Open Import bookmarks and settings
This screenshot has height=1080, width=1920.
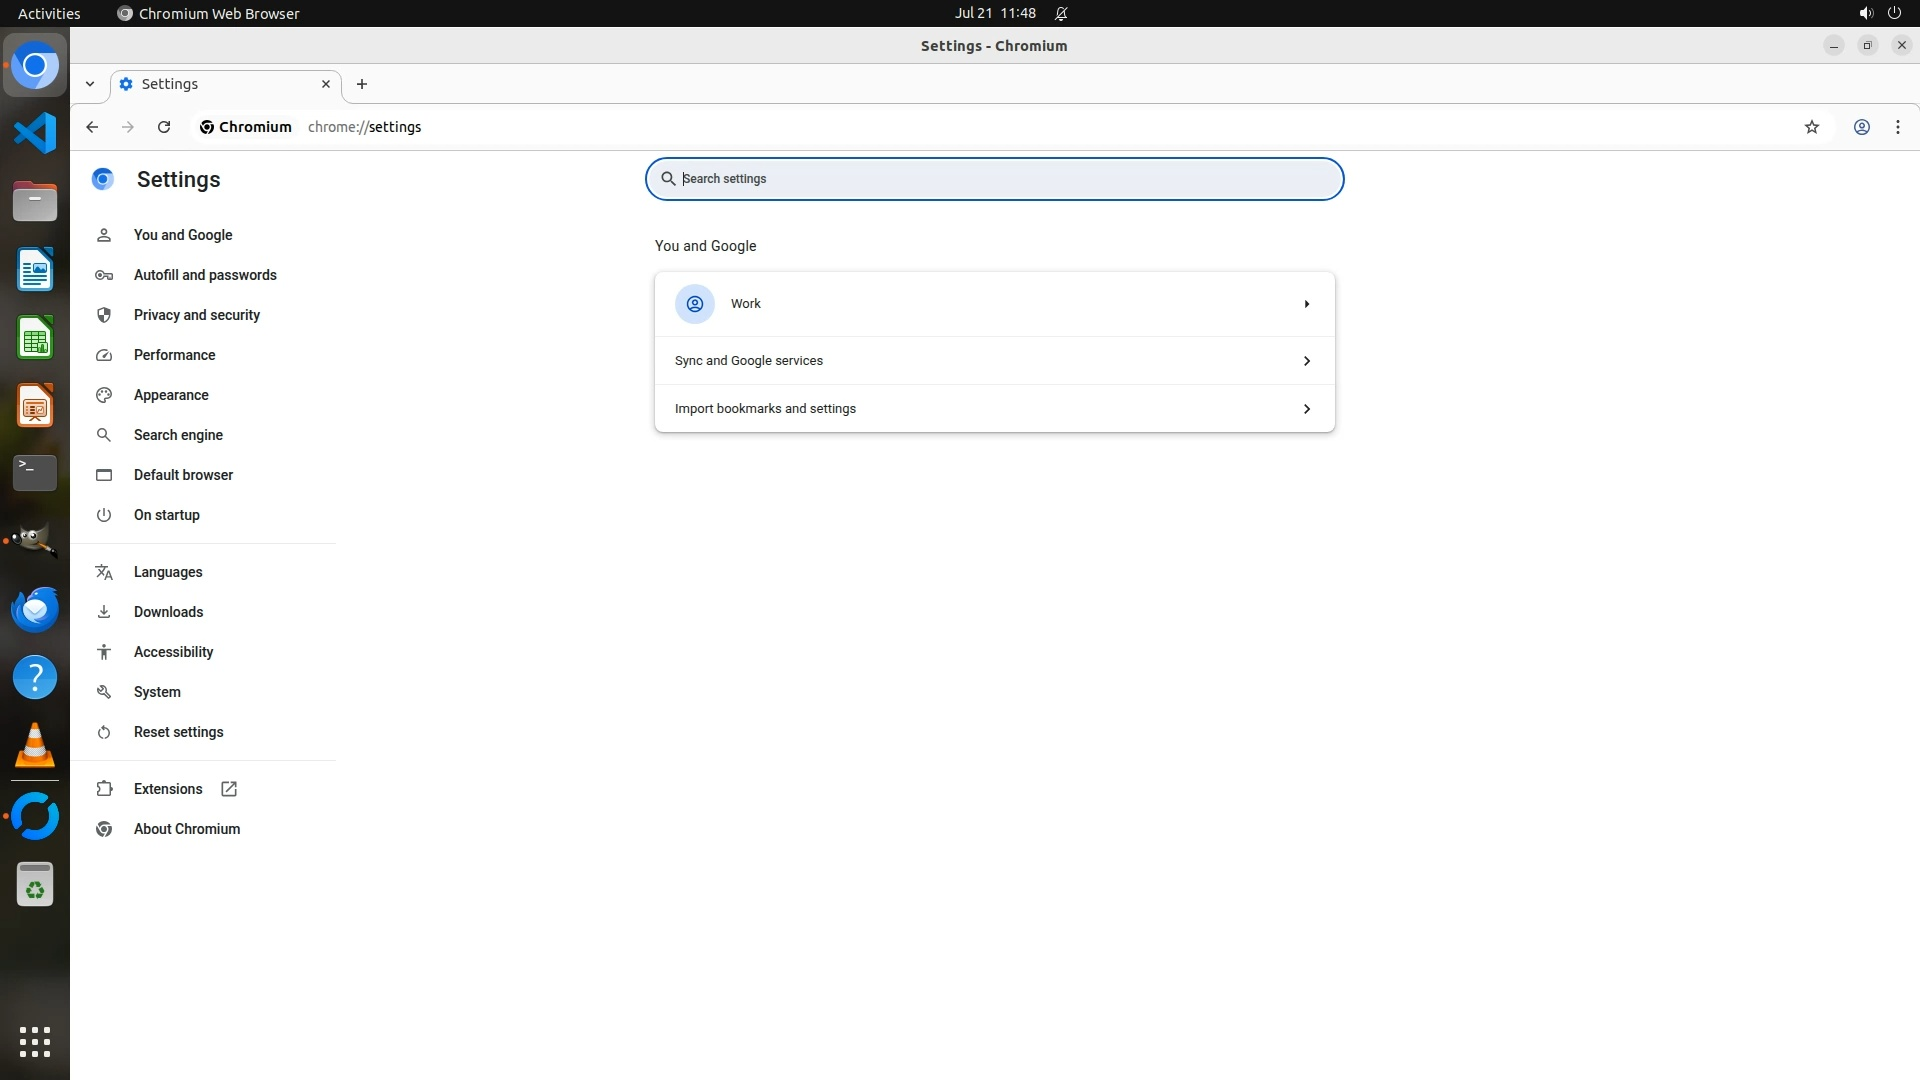pyautogui.click(x=994, y=409)
